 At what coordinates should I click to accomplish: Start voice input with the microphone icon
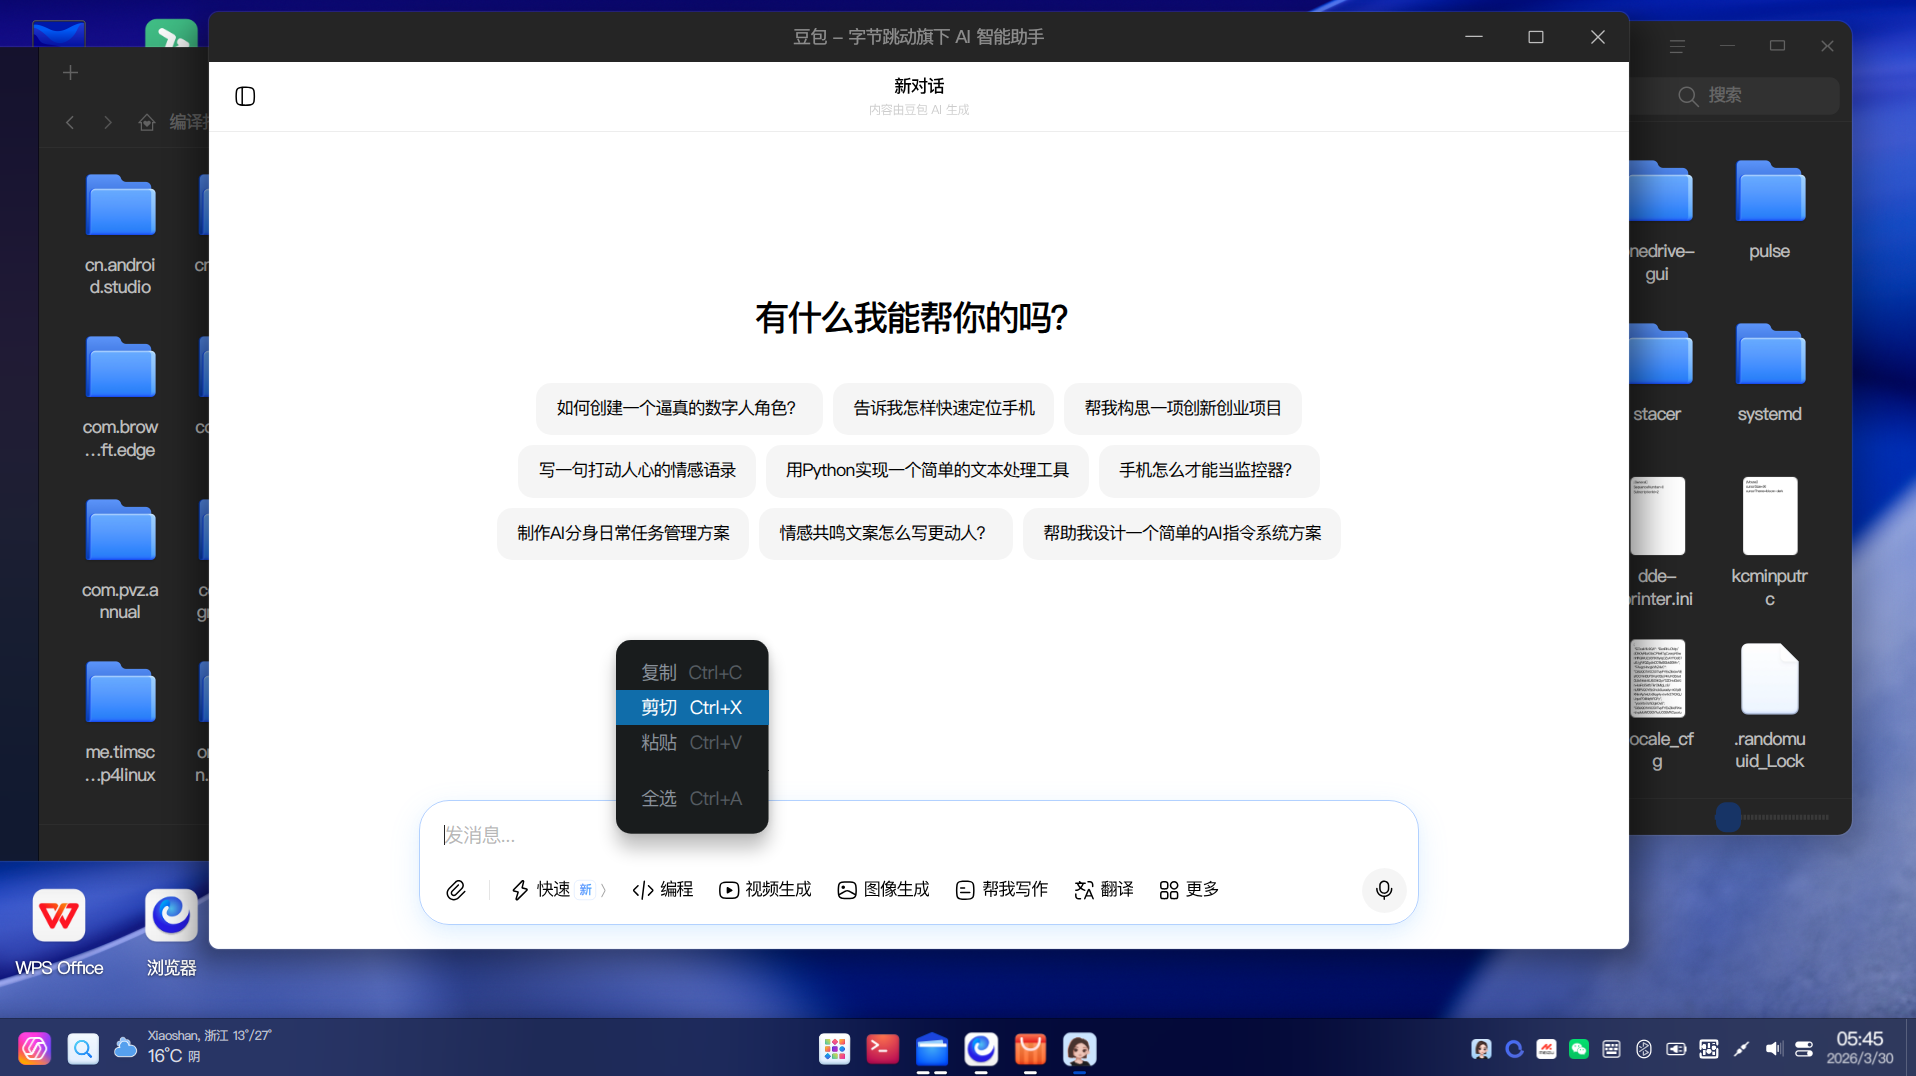[1384, 890]
